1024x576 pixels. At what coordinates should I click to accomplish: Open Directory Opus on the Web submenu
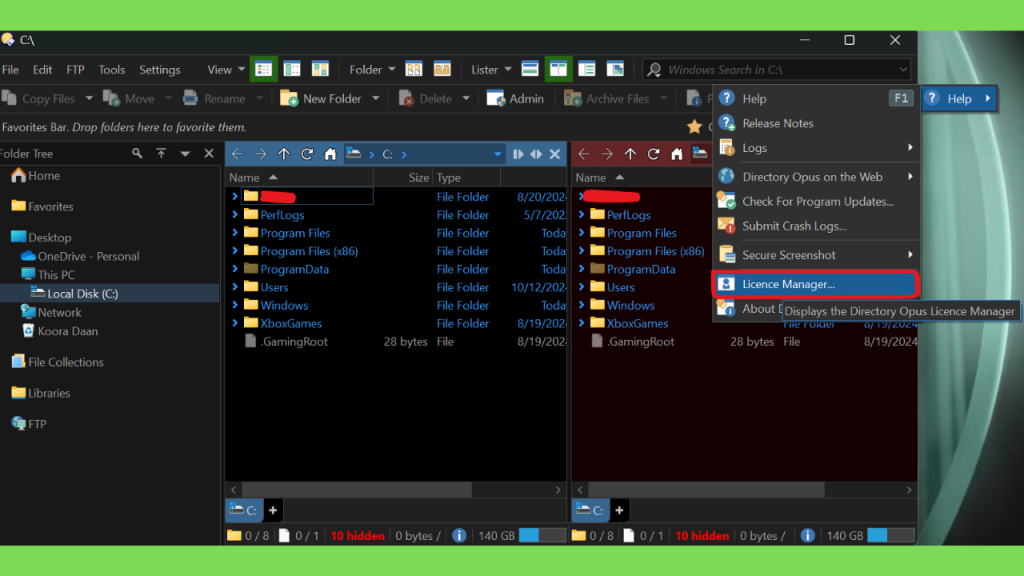[x=816, y=176]
